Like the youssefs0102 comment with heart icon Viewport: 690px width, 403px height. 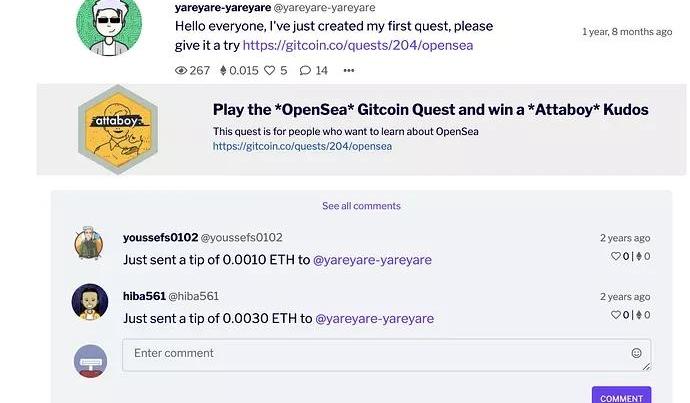point(615,257)
